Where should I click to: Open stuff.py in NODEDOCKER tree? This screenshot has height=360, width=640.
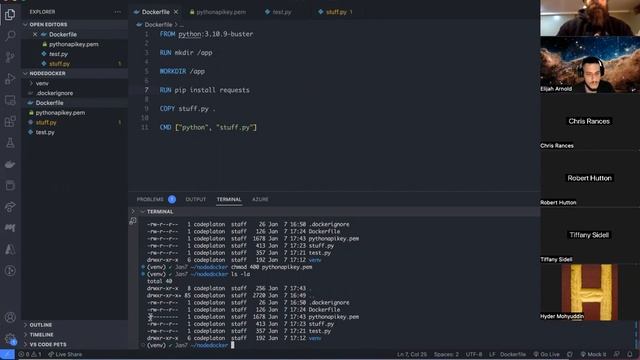coord(46,122)
